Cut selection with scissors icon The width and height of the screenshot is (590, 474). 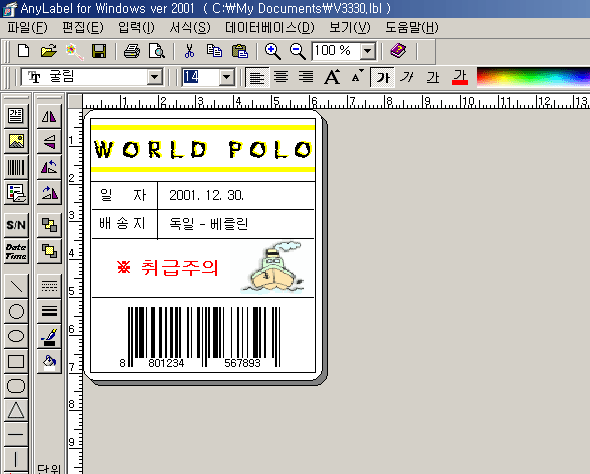[190, 51]
